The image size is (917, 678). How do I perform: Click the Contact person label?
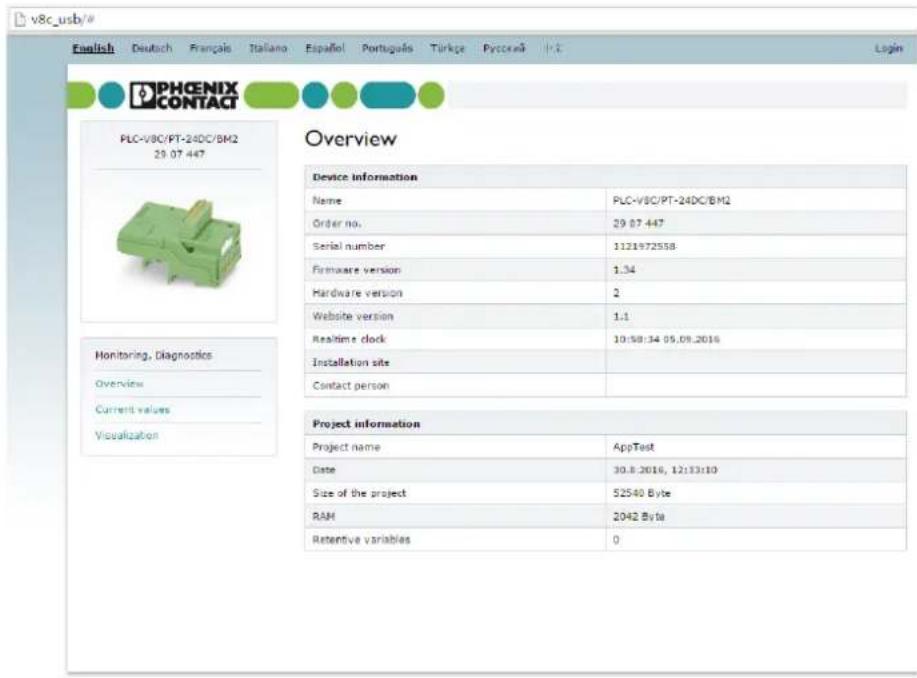351,385
